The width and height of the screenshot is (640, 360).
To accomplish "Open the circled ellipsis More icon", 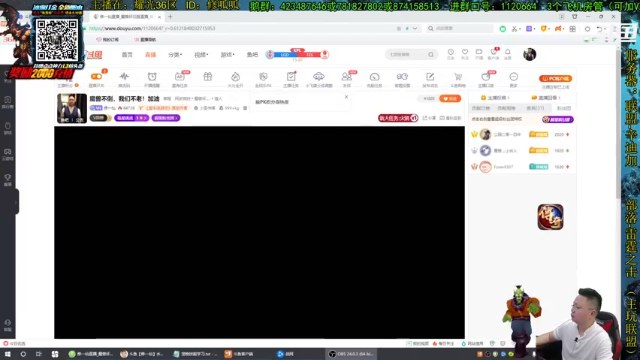I will (x=513, y=76).
